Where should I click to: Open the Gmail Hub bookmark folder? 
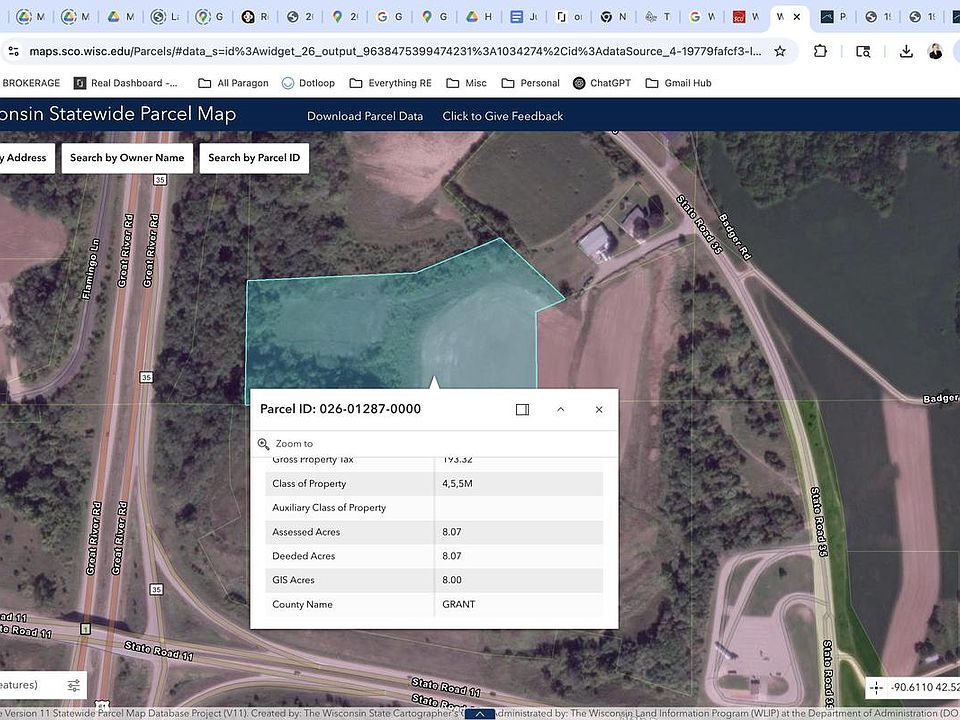coord(678,83)
